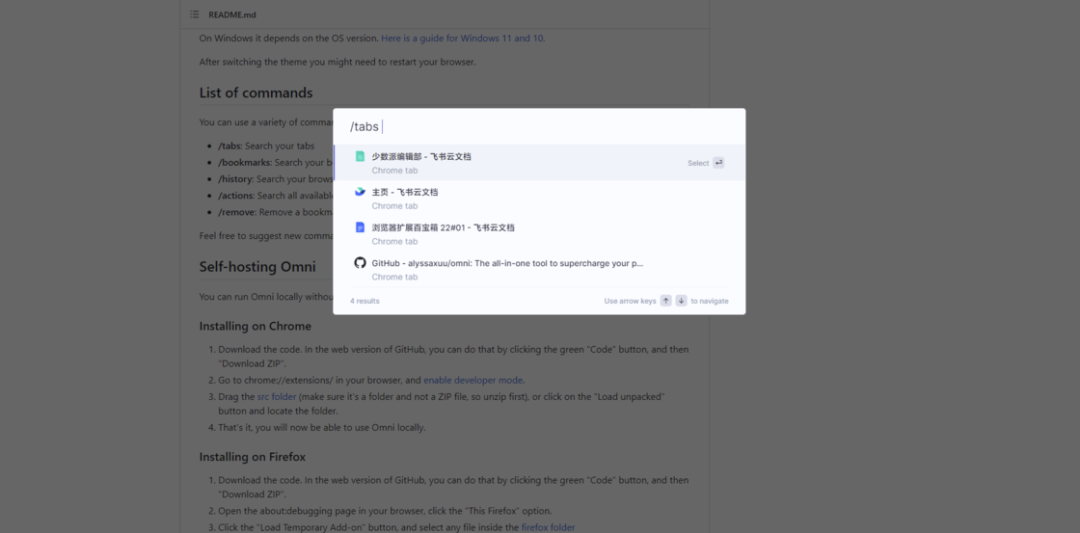The image size is (1080, 533).
Task: Open the firefox folder link
Action: click(548, 527)
